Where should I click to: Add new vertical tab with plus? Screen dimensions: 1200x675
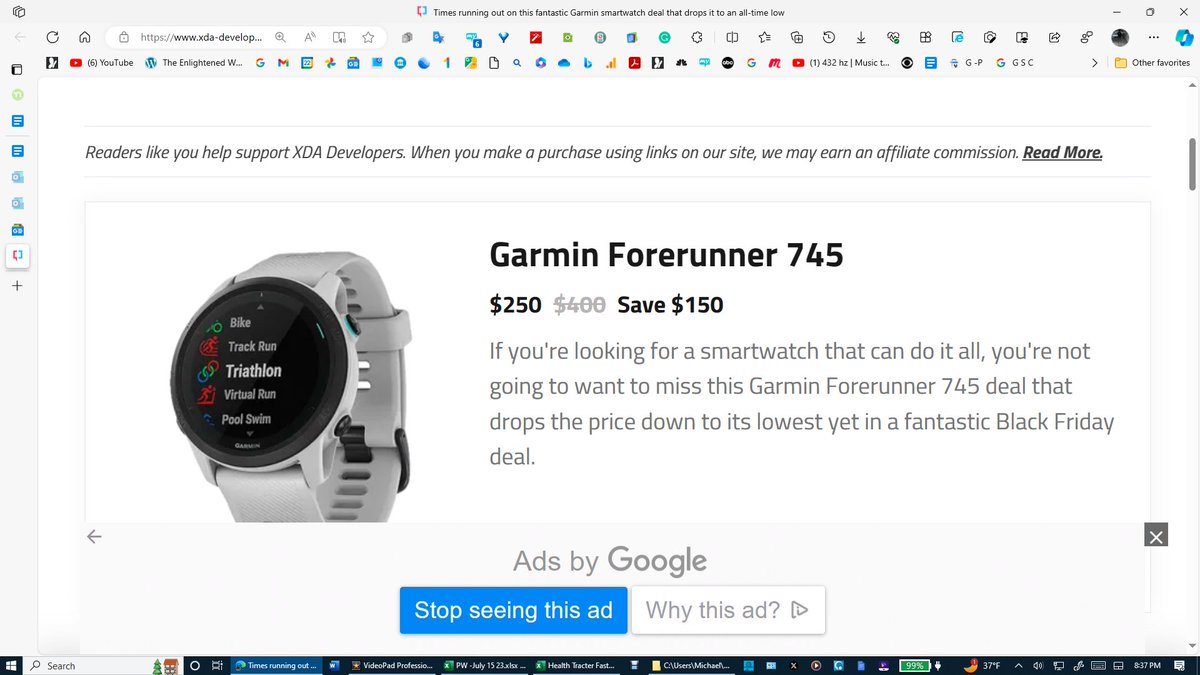[17, 286]
